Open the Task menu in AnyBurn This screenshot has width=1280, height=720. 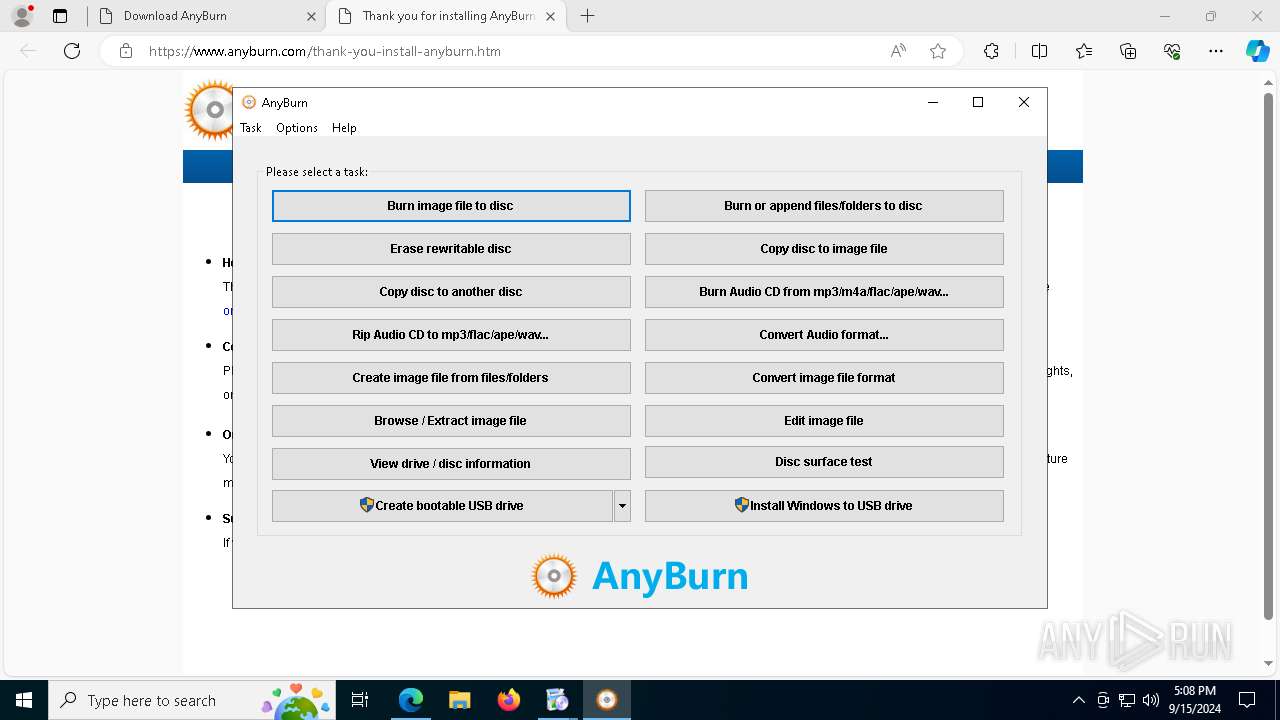tap(250, 128)
